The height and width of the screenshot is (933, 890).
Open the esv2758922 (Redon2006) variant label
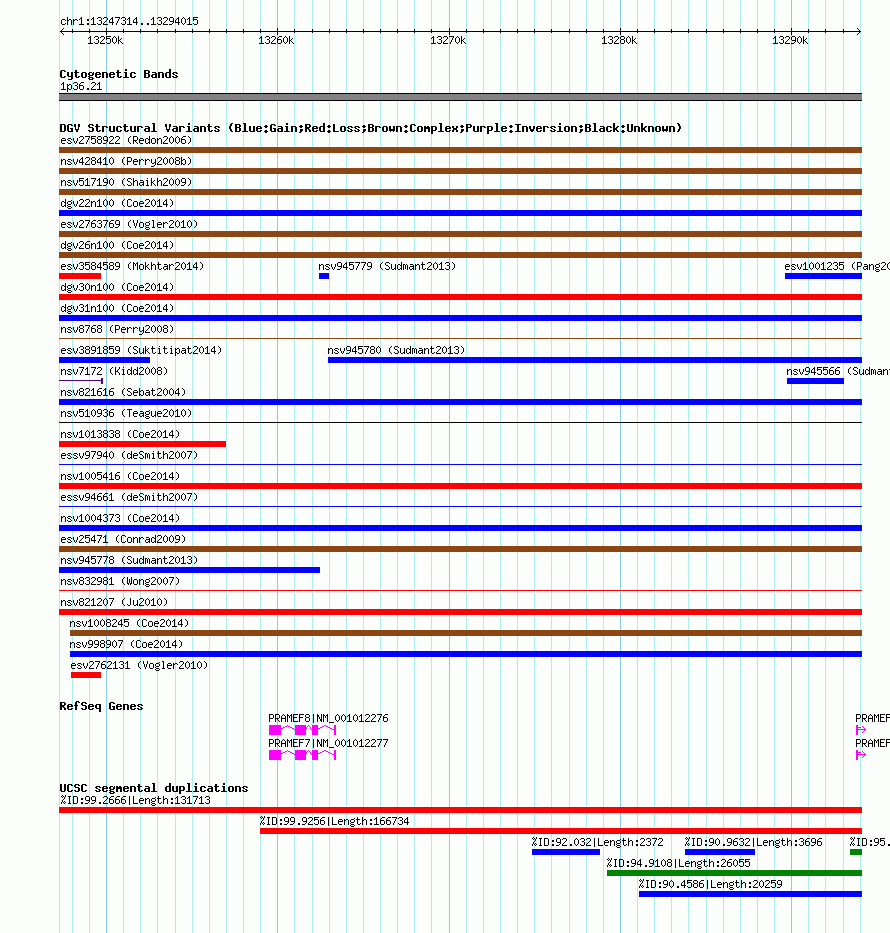tap(126, 140)
